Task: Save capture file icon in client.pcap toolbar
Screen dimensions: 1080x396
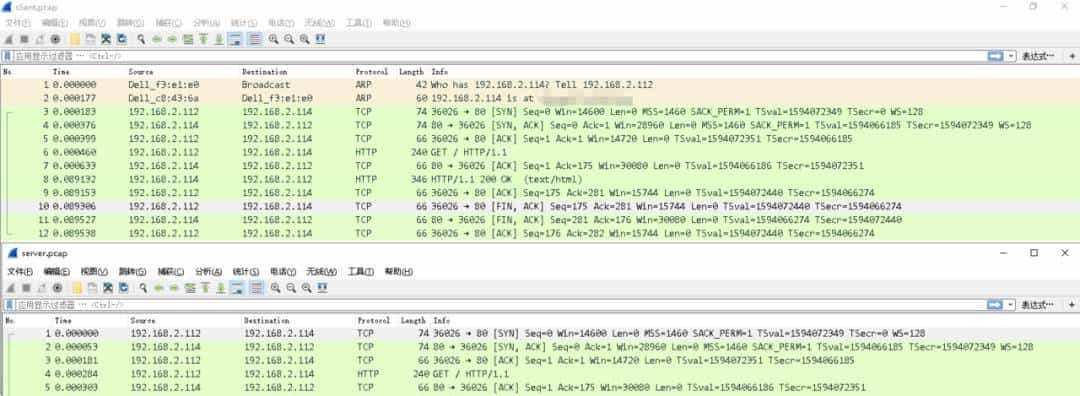Action: pyautogui.click(x=90, y=39)
